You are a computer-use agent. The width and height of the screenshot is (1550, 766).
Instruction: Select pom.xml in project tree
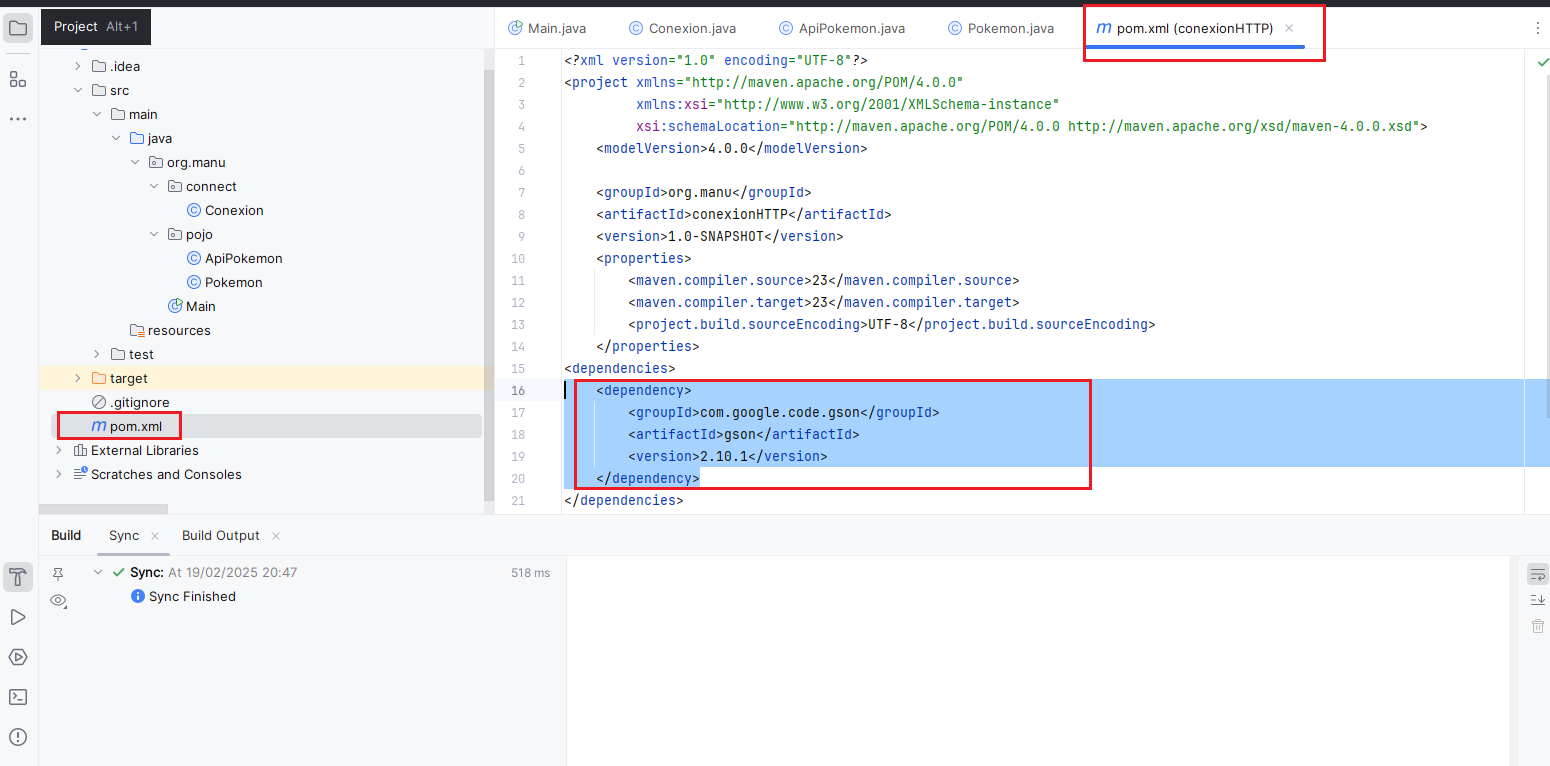coord(266,426)
